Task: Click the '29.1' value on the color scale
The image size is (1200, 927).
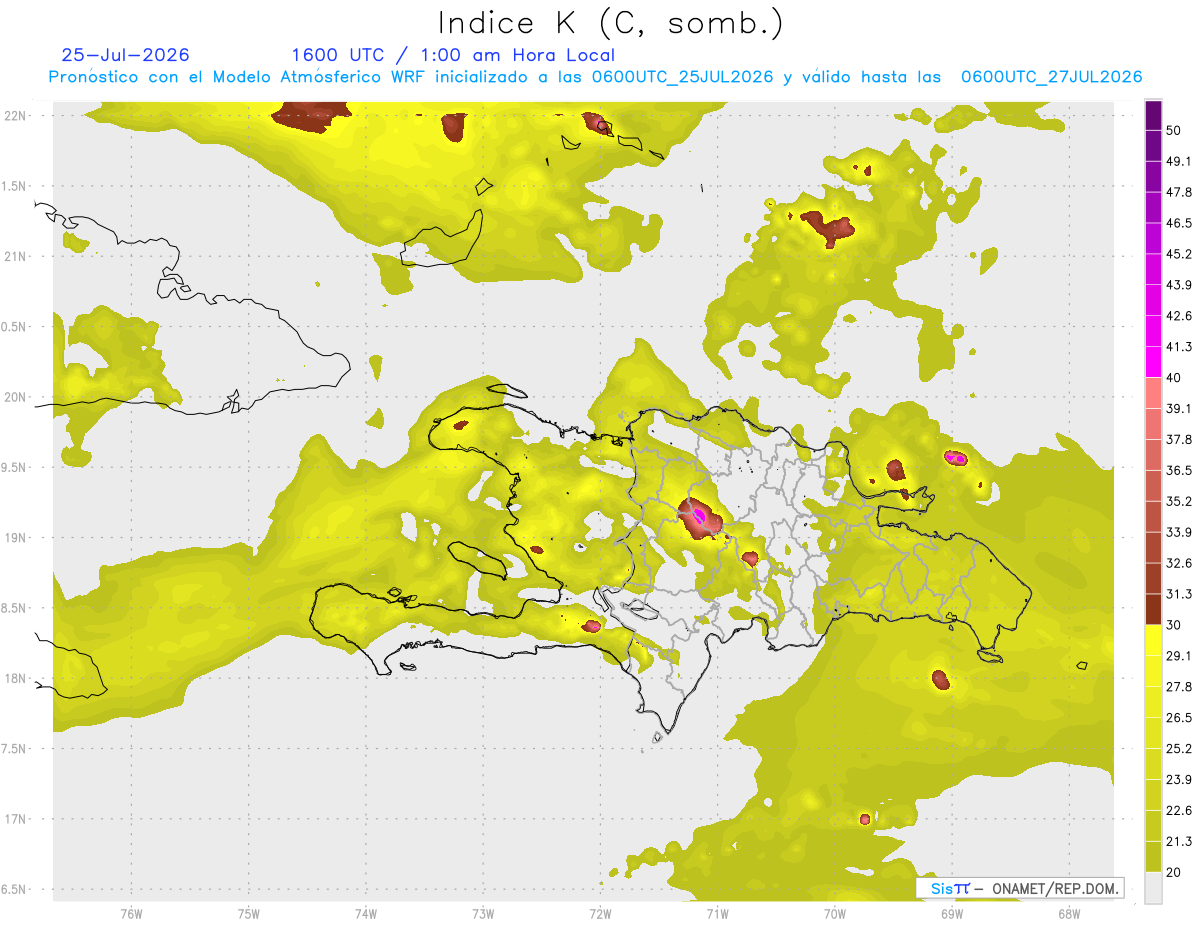Action: pyautogui.click(x=1179, y=656)
